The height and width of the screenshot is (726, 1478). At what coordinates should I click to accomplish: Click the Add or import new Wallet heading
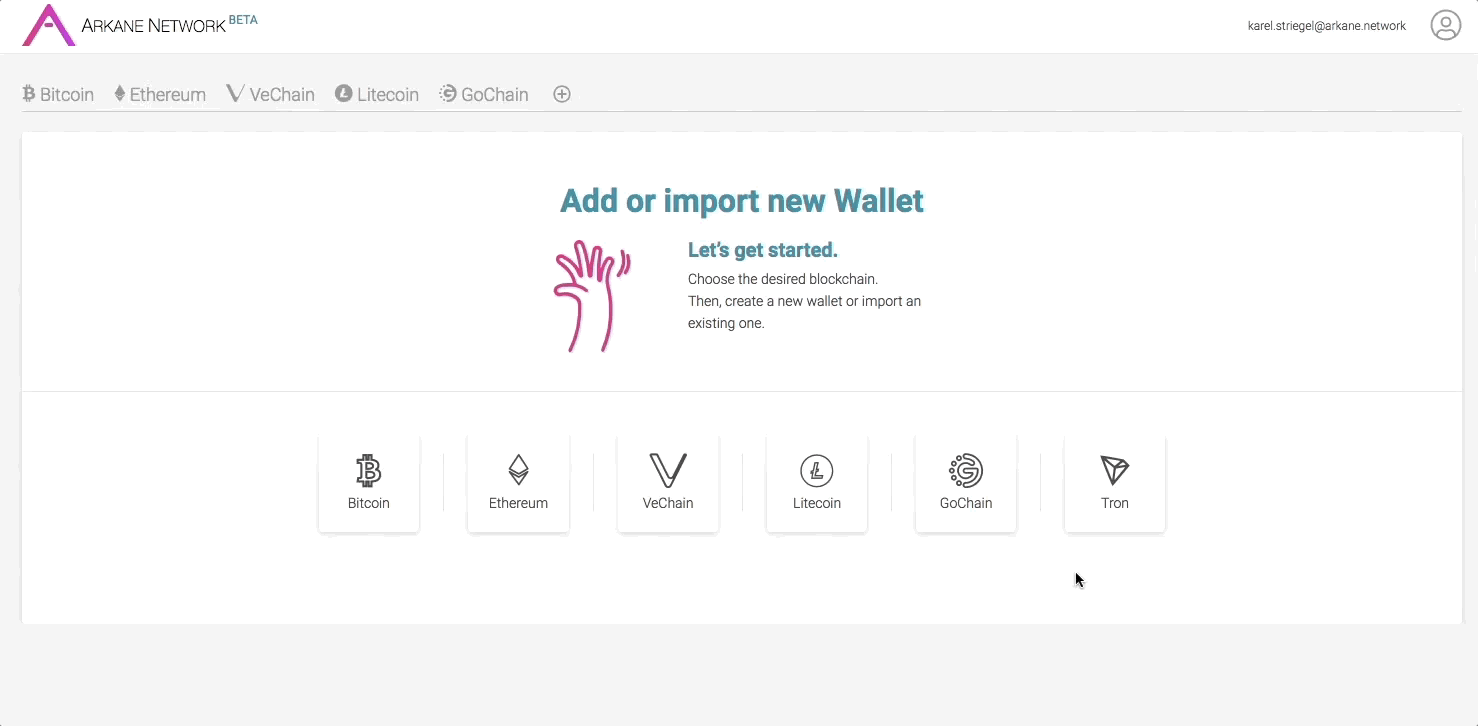(742, 200)
